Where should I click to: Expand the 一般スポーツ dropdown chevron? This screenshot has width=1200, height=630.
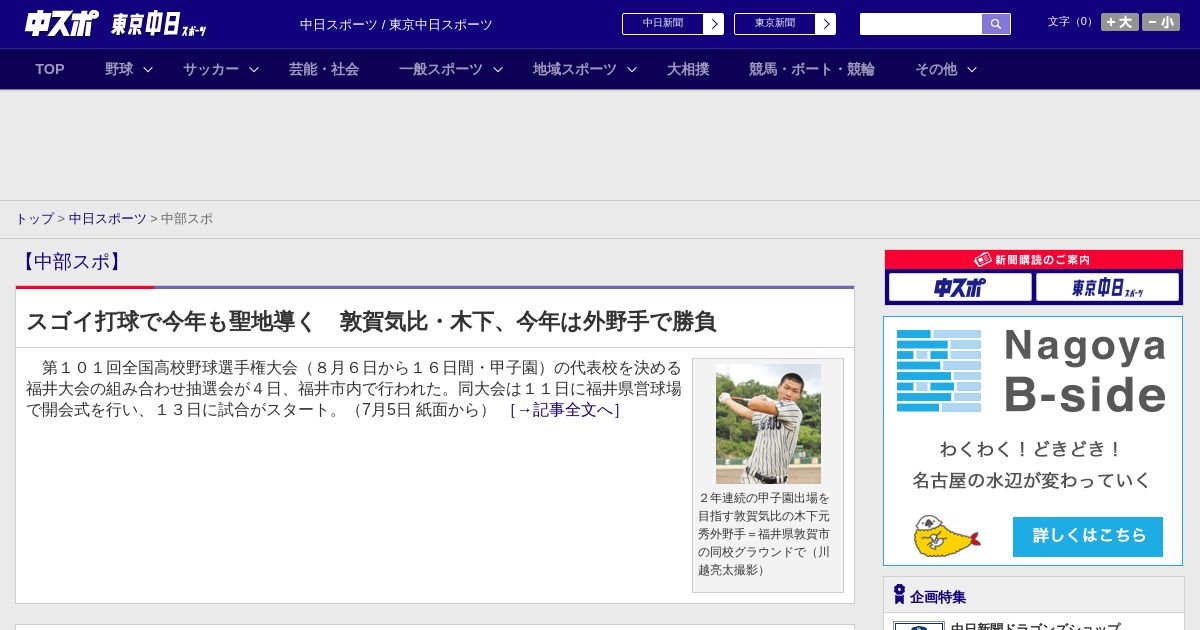point(498,69)
